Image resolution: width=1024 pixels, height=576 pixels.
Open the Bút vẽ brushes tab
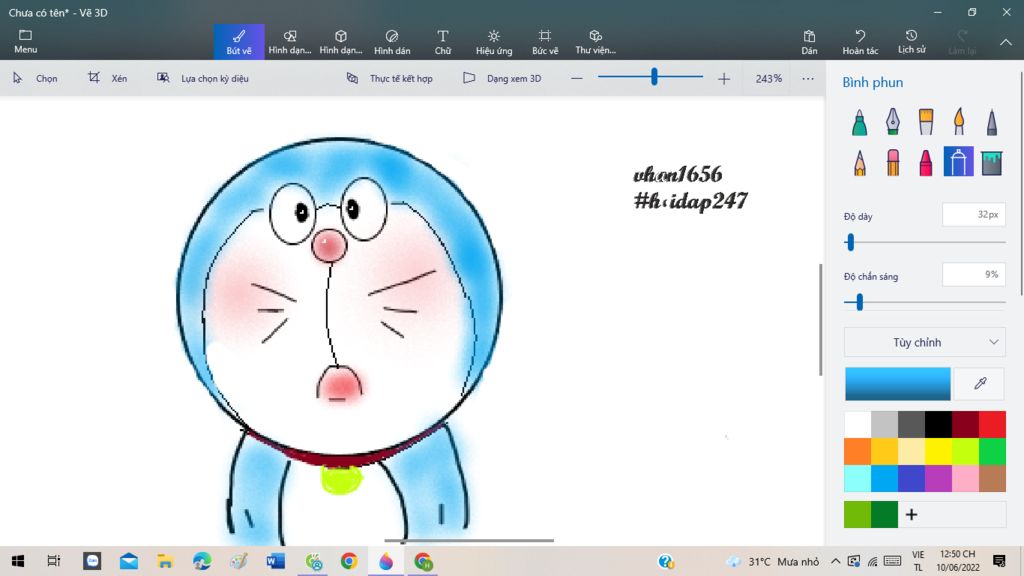click(x=239, y=41)
